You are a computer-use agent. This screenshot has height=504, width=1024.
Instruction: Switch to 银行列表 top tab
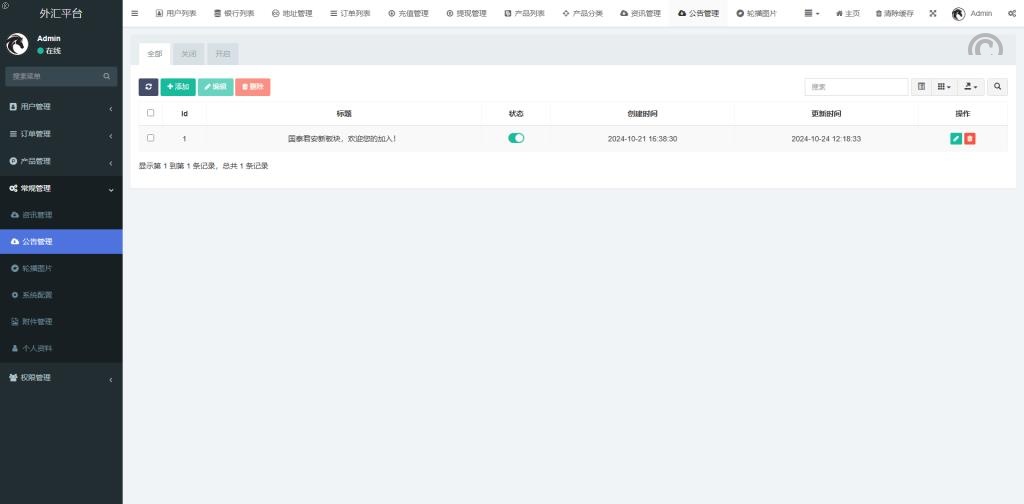[234, 13]
